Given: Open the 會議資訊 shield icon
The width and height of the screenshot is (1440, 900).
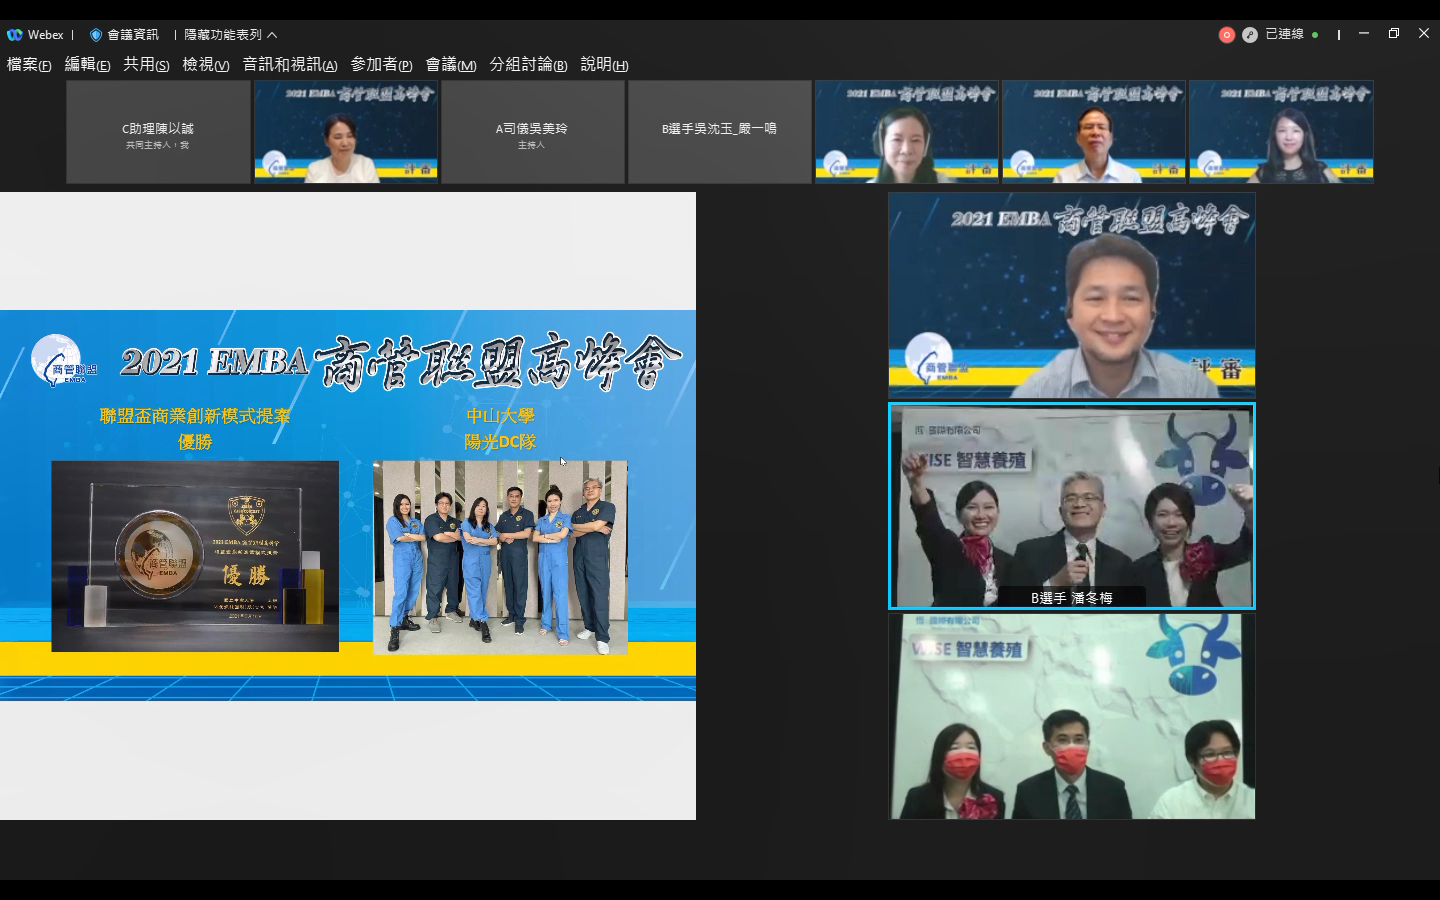Looking at the screenshot, I should [96, 35].
